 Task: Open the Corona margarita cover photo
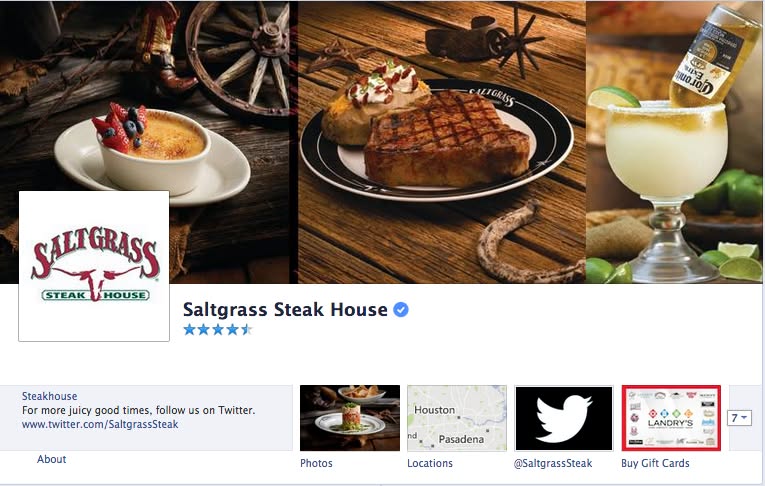click(x=674, y=142)
